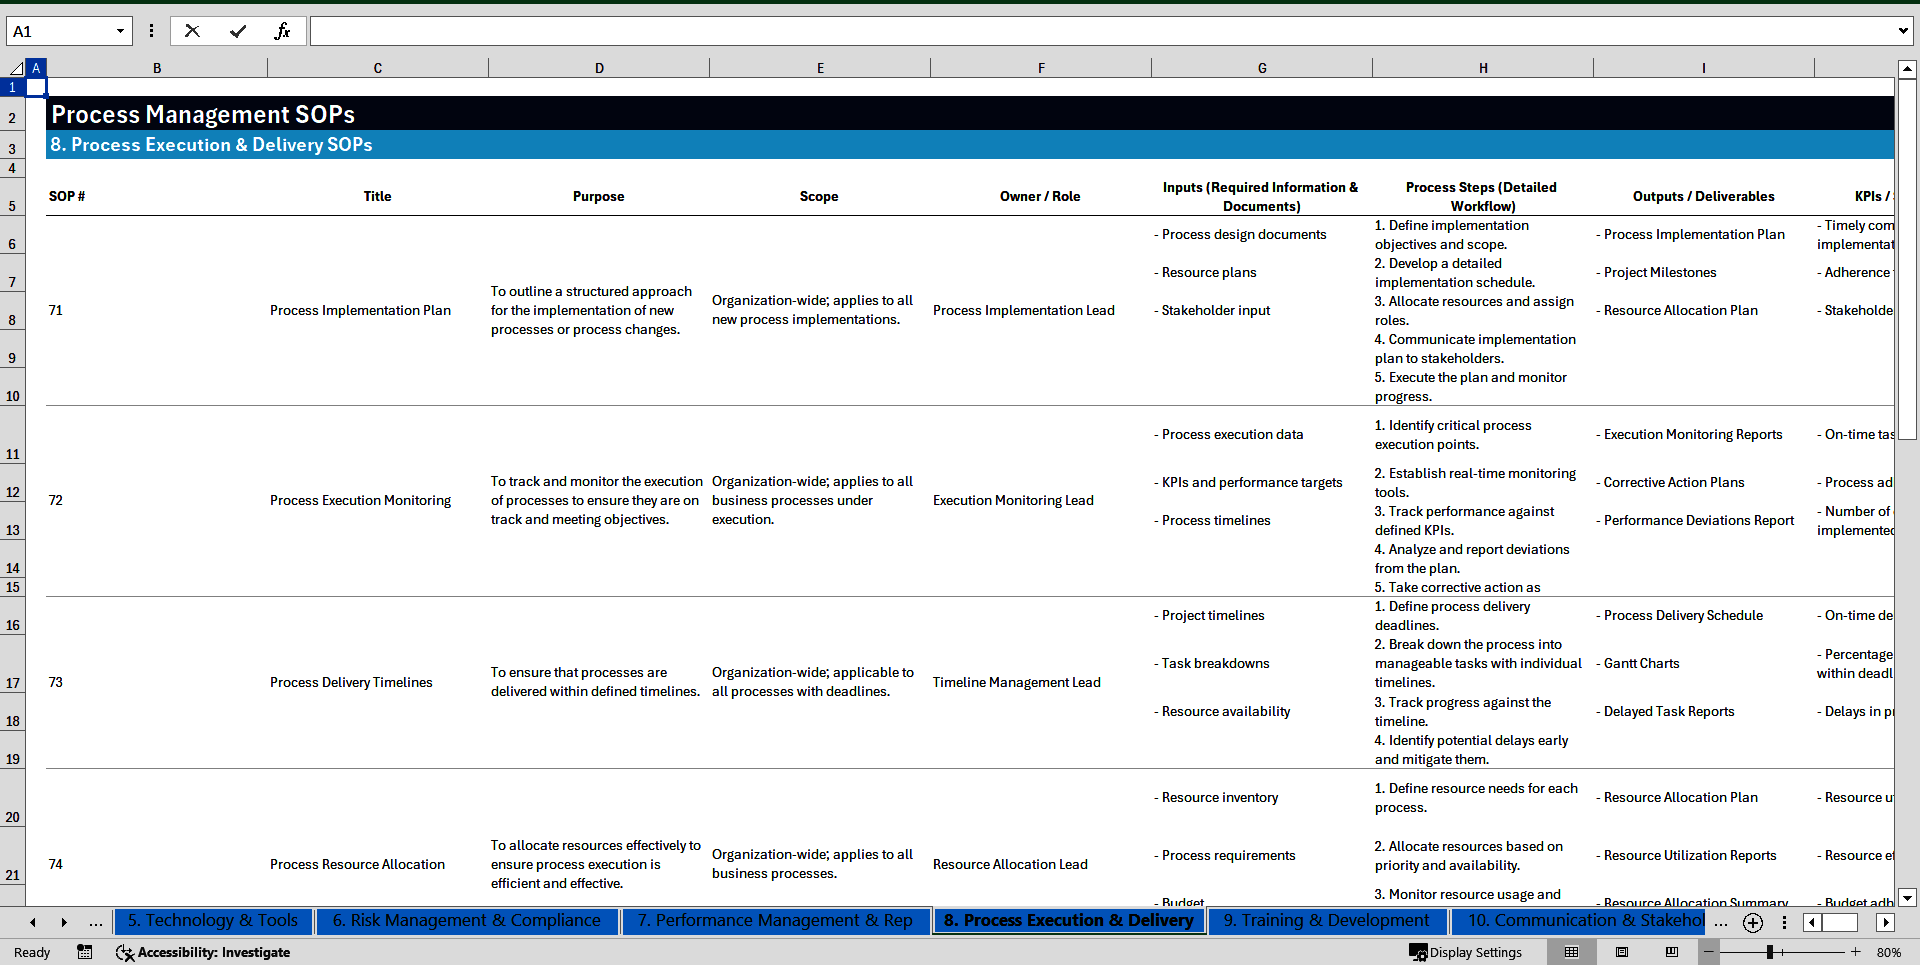Click the Cancel (X) formula bar icon
This screenshot has width=1920, height=966.
coord(192,31)
